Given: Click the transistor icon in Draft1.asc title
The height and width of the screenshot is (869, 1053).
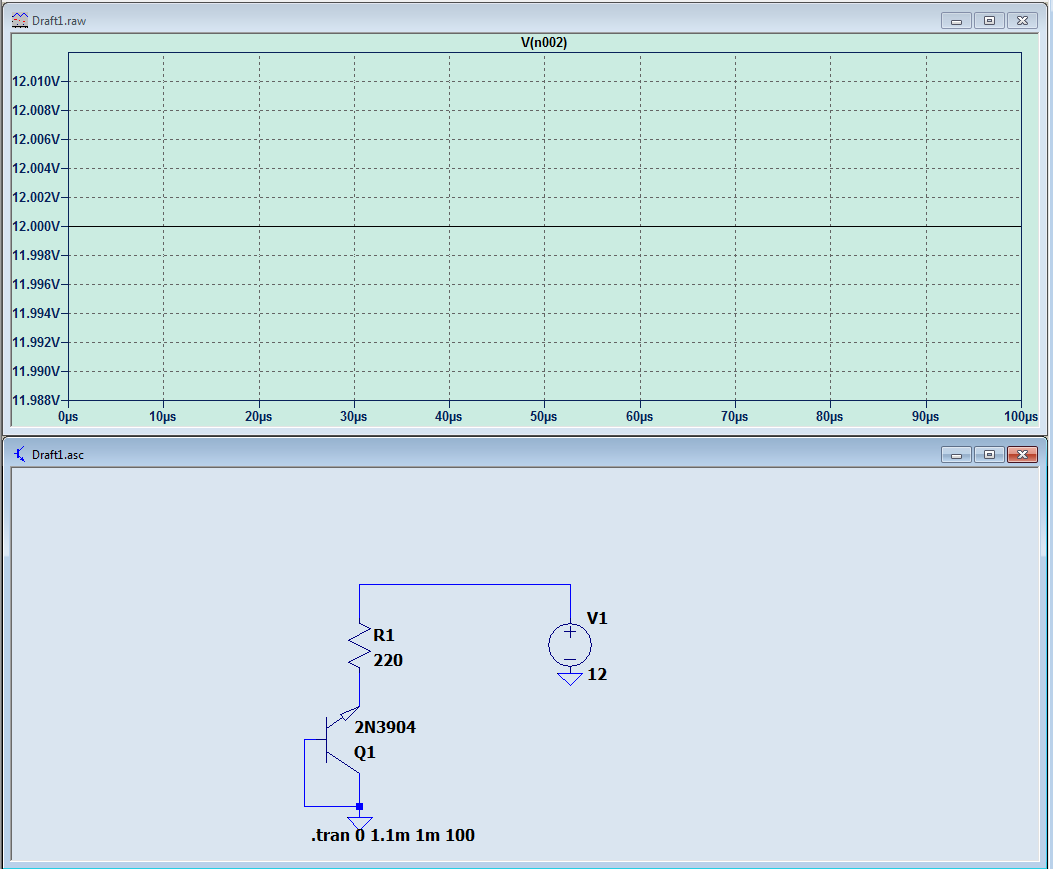Looking at the screenshot, I should 19,455.
